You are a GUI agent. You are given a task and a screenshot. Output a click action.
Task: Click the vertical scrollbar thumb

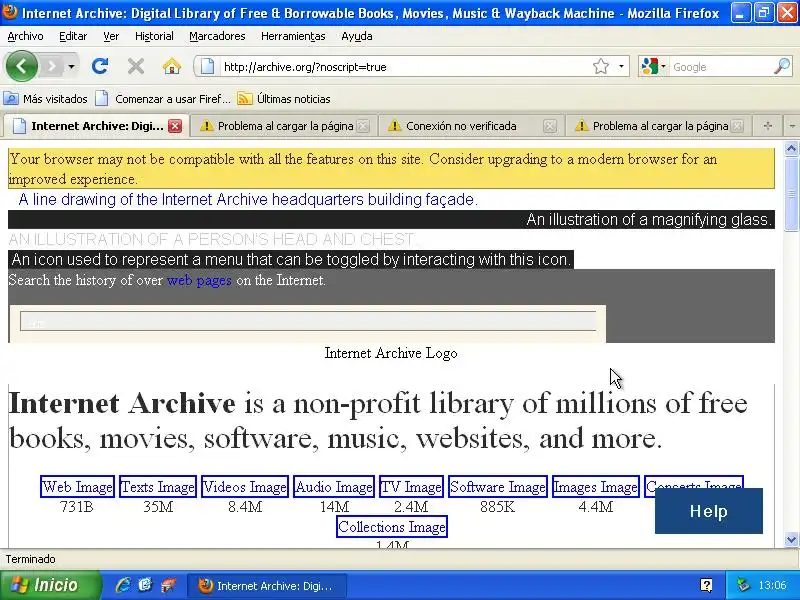pyautogui.click(x=791, y=194)
